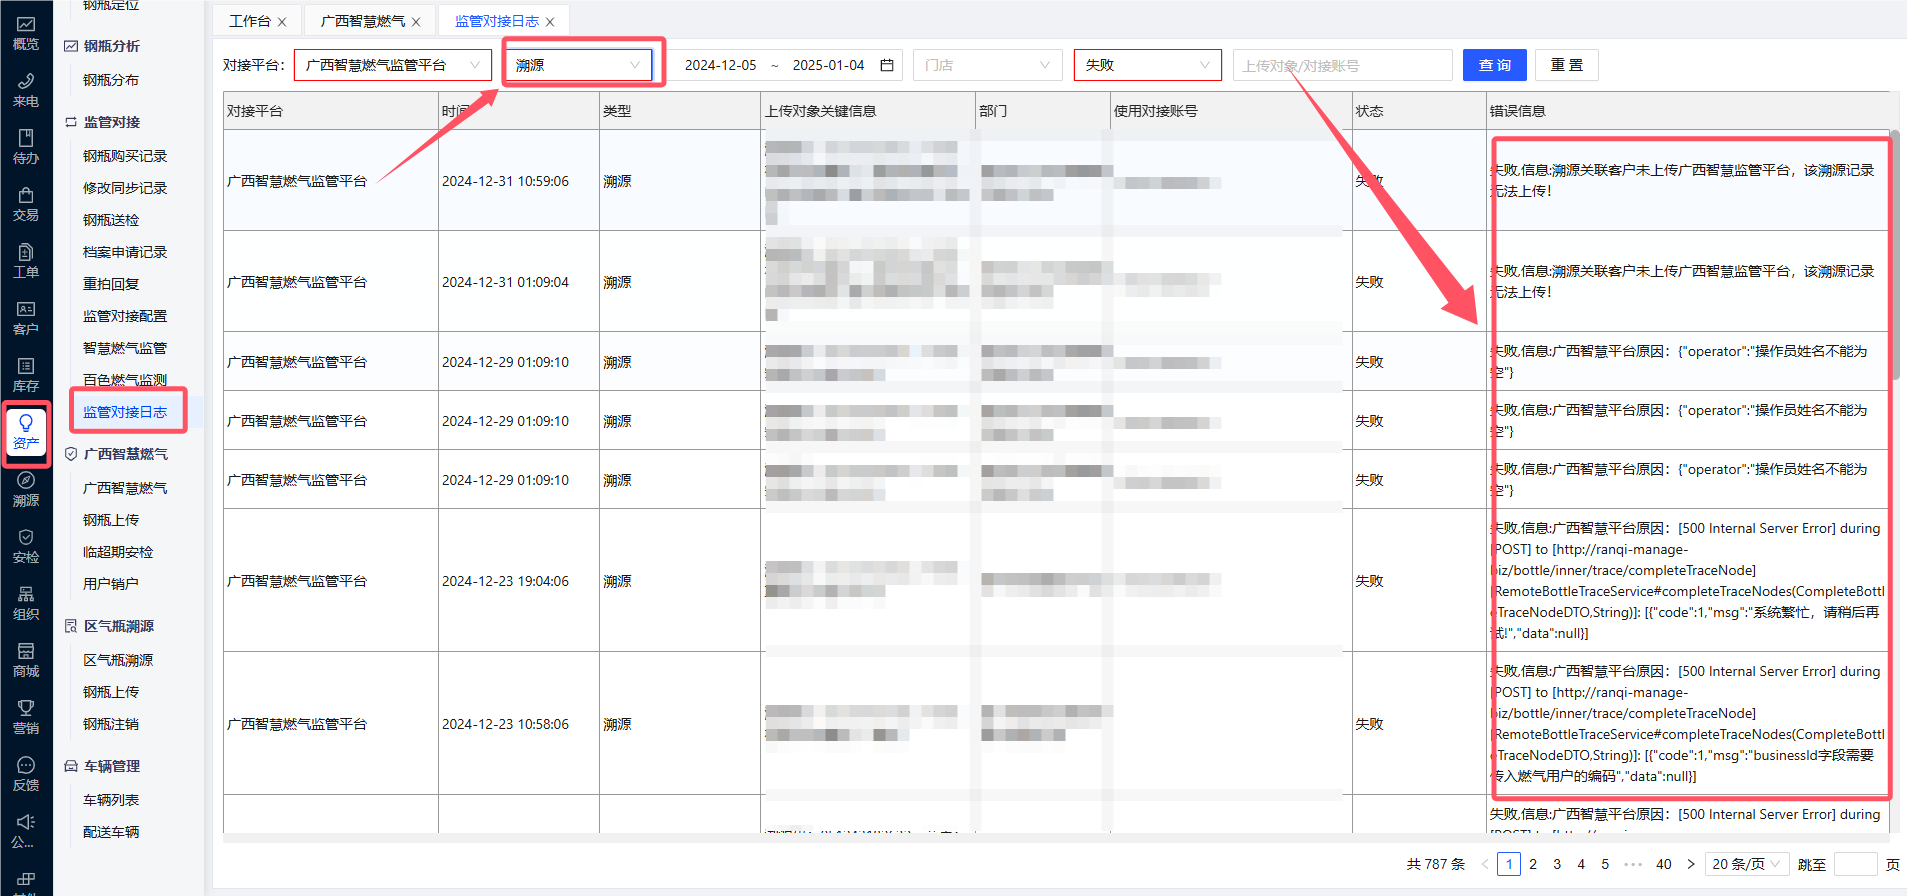Click calendar icon in date range picker

tap(886, 65)
